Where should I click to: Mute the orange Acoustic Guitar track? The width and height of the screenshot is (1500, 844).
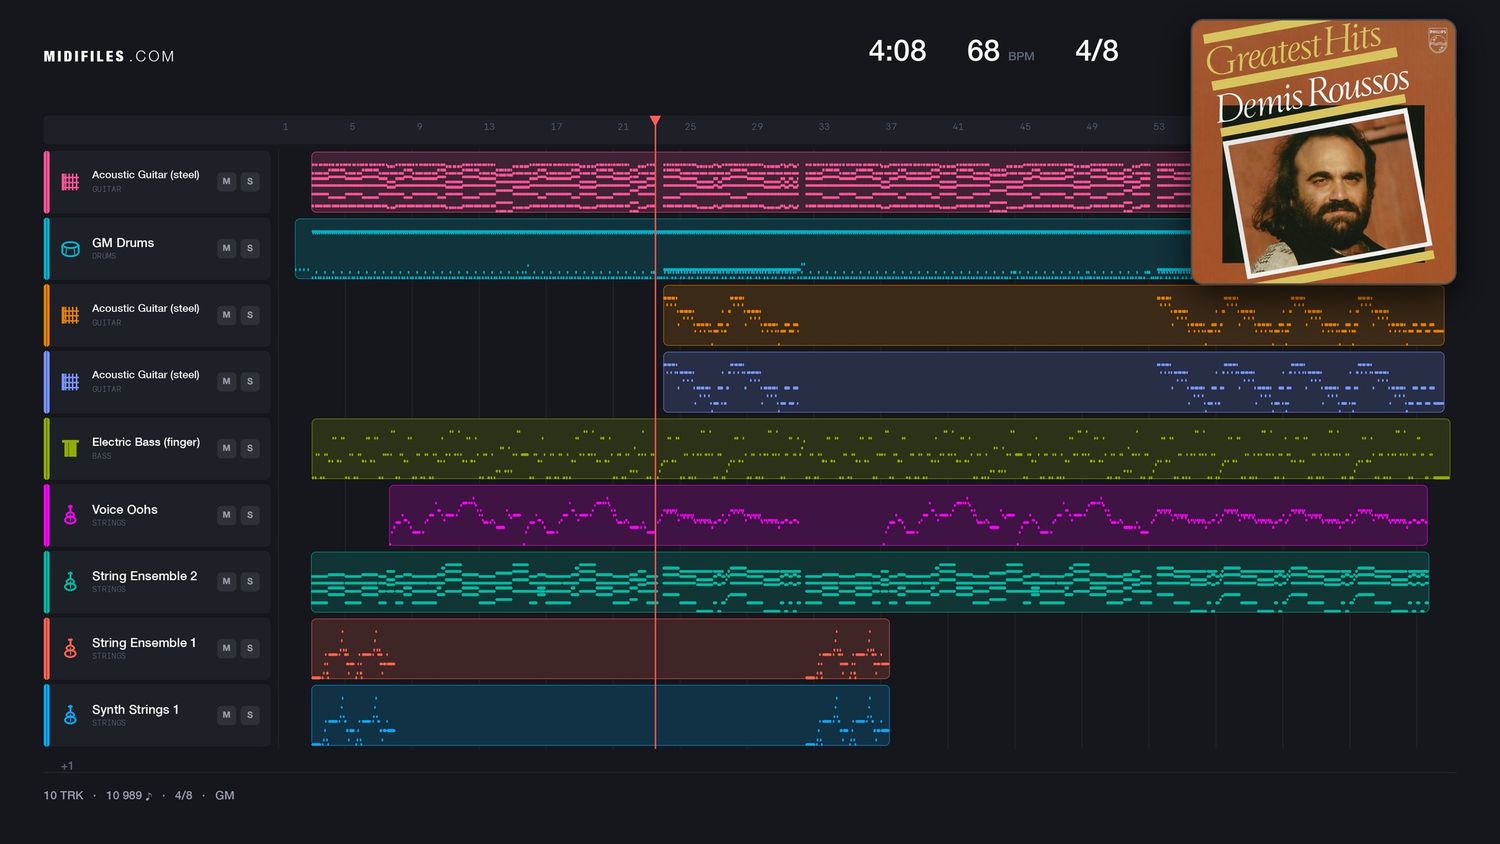(227, 315)
